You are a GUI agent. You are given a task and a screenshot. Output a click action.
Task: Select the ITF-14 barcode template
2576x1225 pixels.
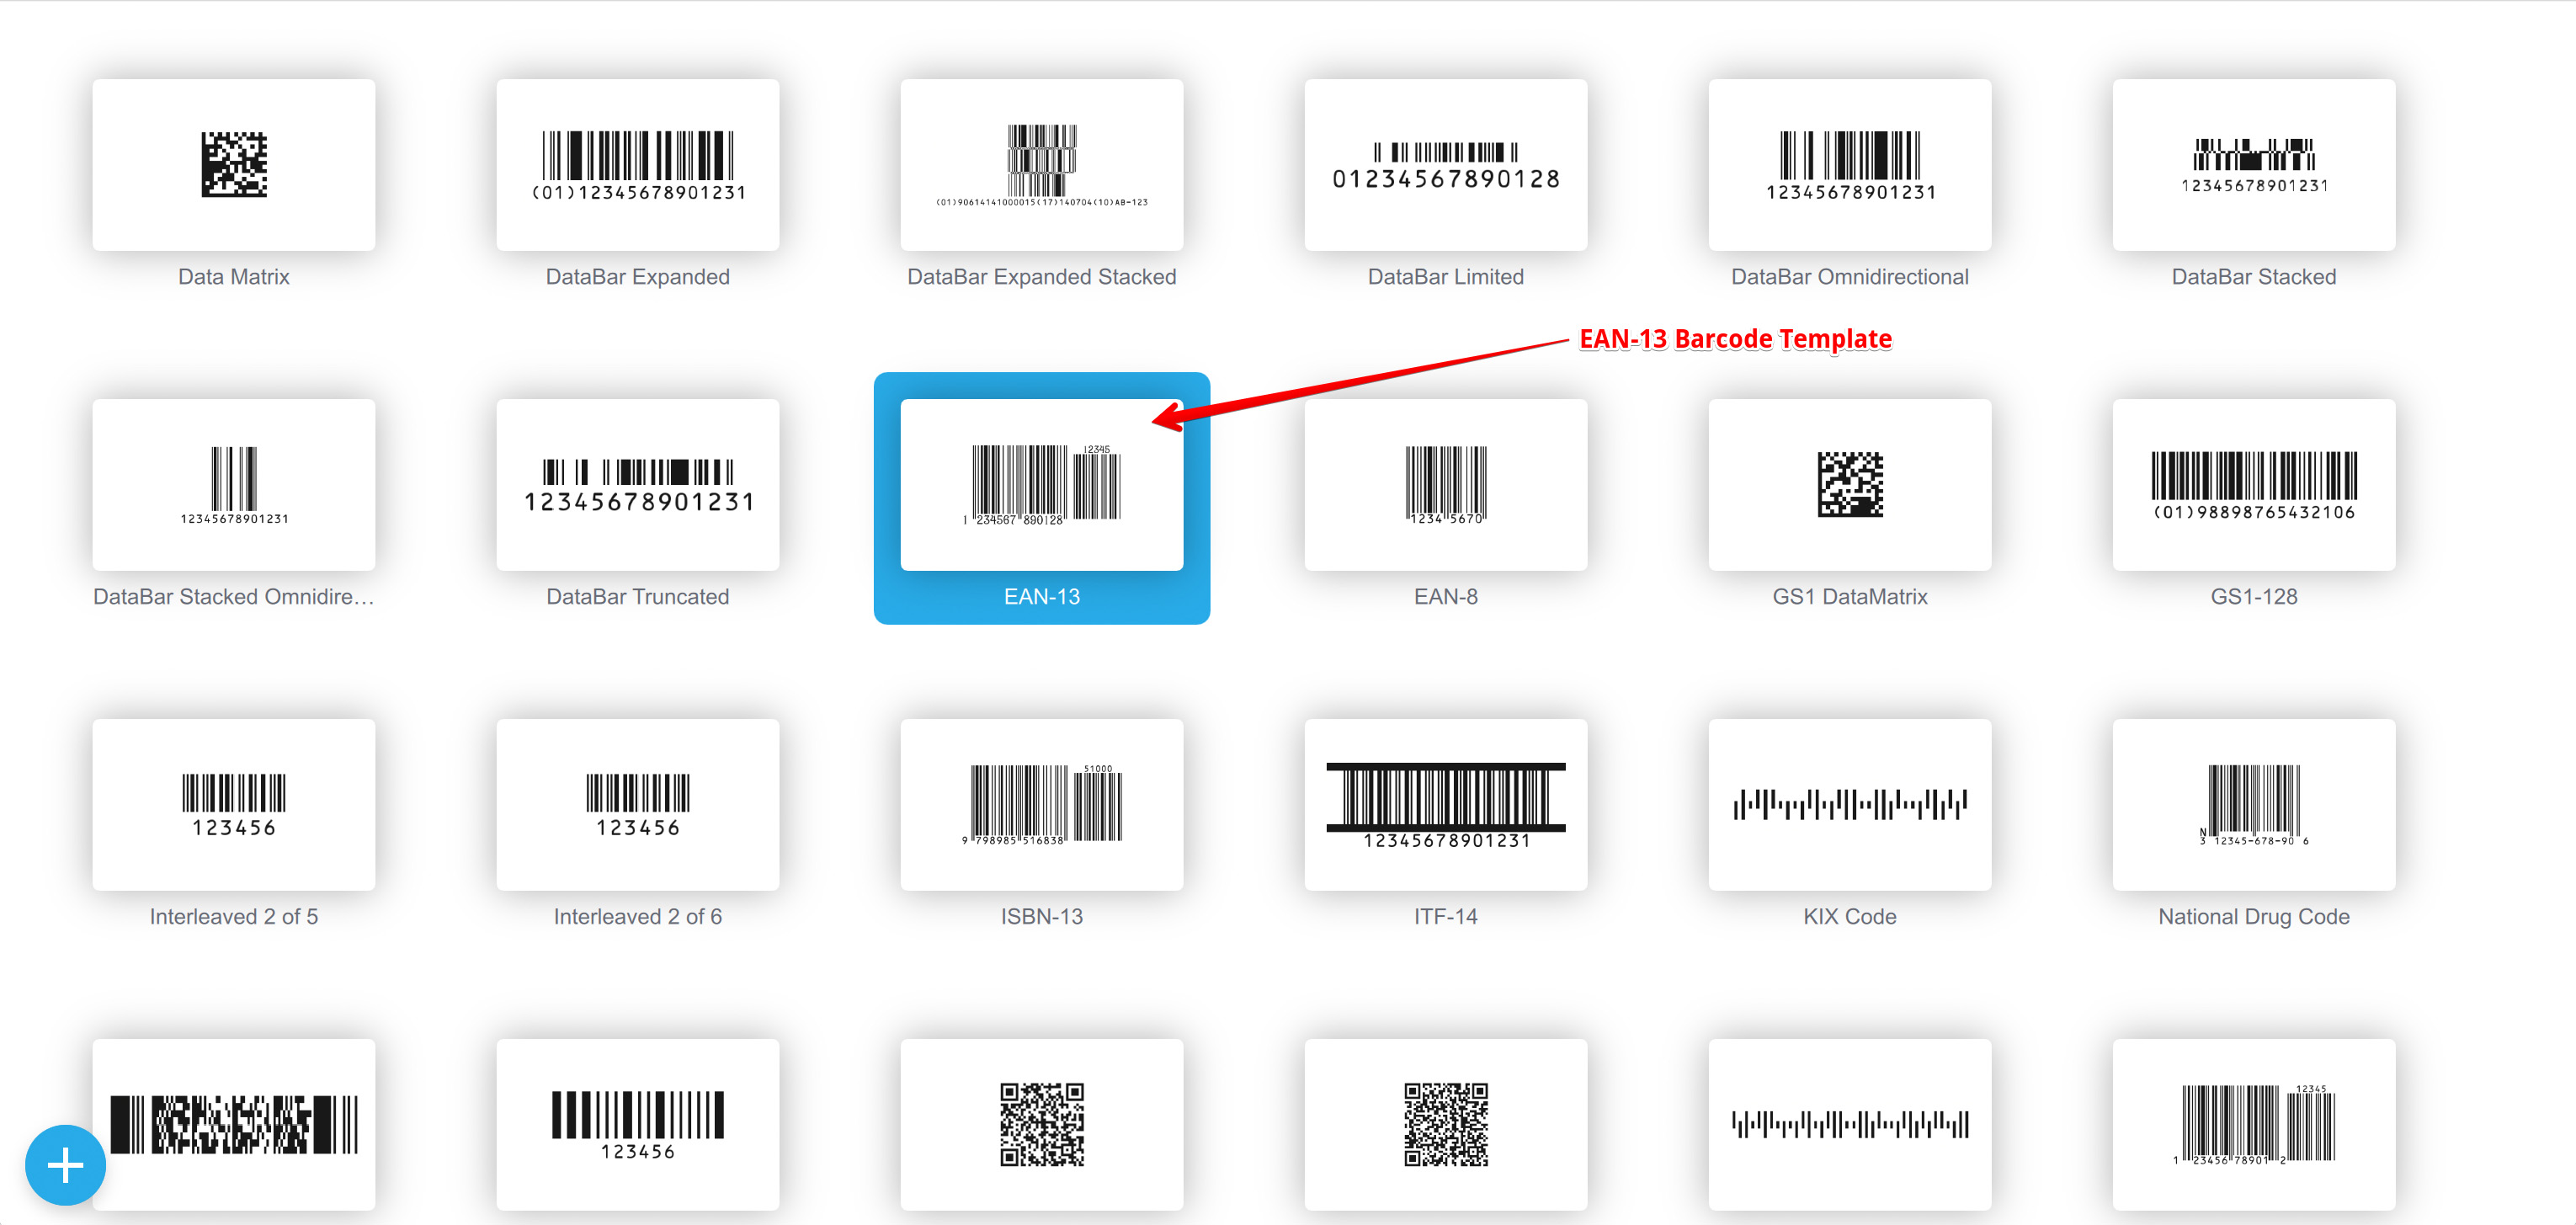click(x=1445, y=805)
